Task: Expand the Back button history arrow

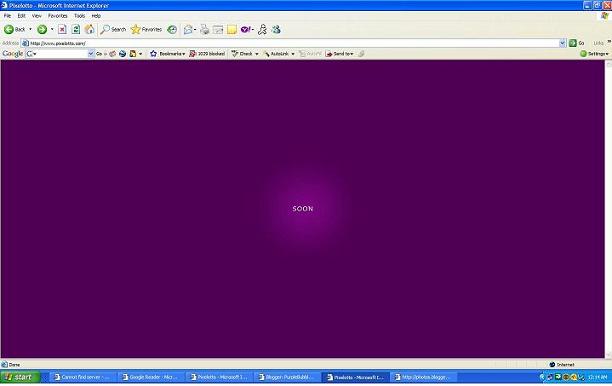Action: [30, 29]
